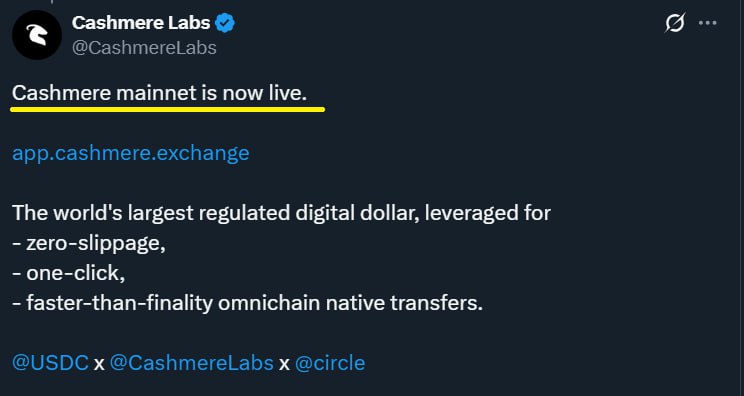The image size is (744, 396).
Task: Click the @circle mention
Action: click(x=330, y=363)
